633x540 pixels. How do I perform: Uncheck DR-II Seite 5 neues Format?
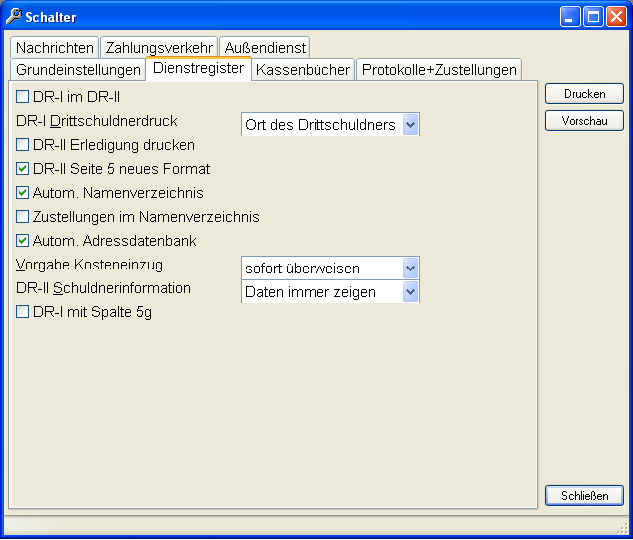click(22, 169)
